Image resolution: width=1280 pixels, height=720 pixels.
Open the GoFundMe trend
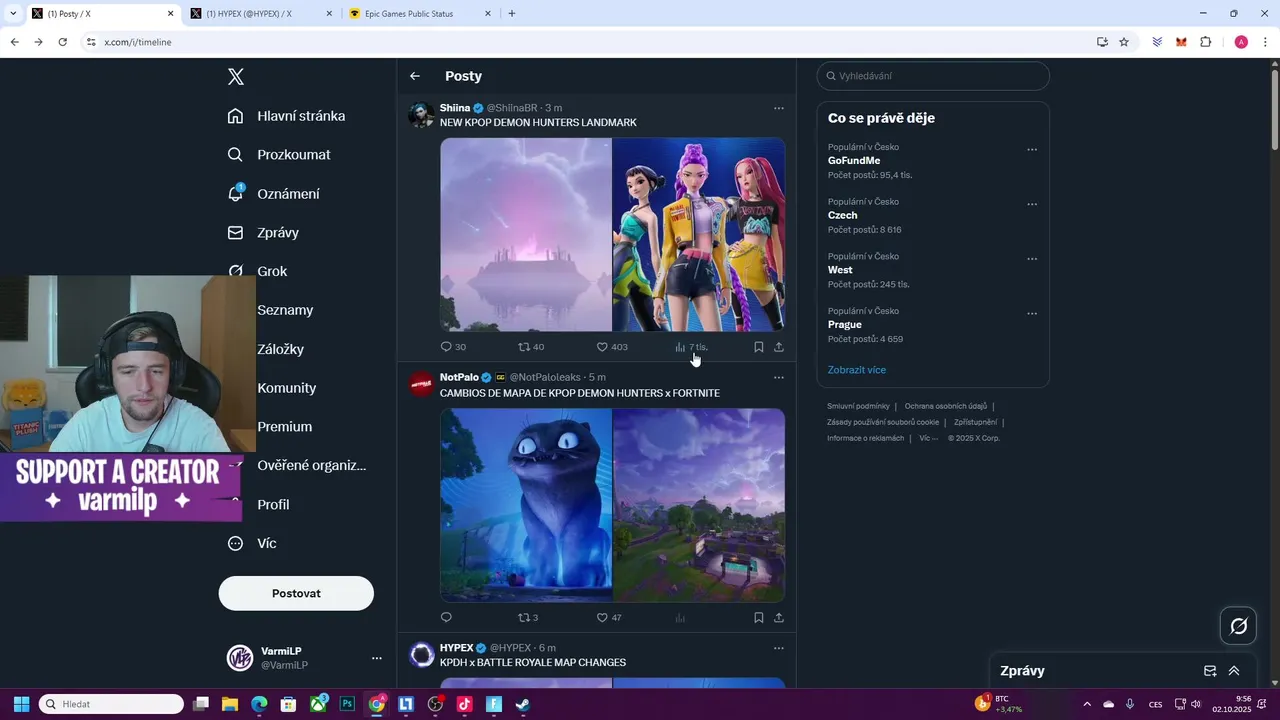click(854, 161)
